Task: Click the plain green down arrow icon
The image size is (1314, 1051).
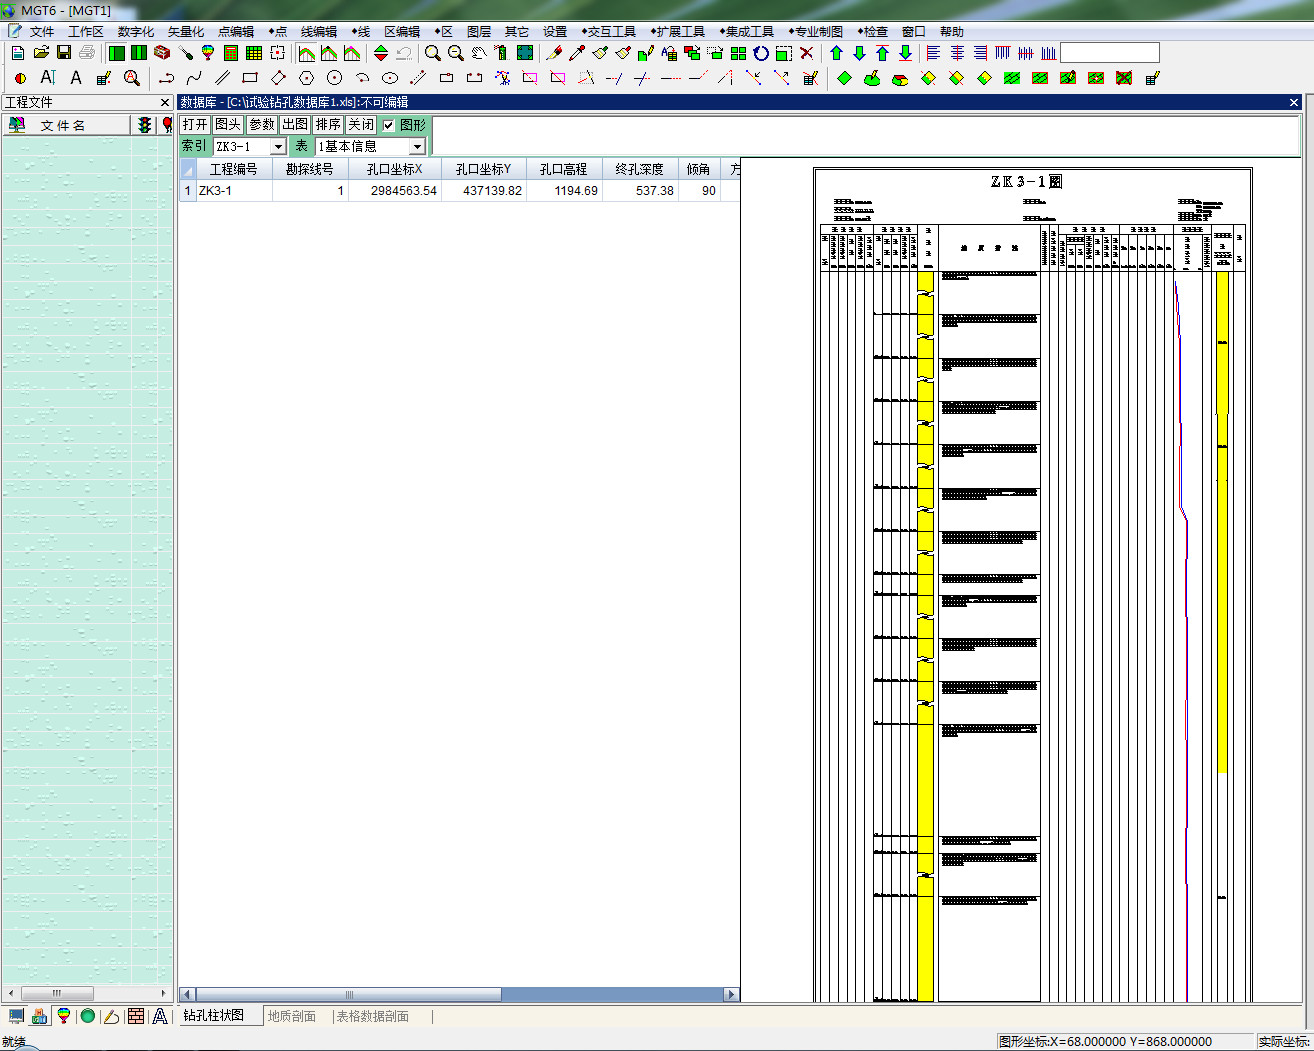Action: point(859,53)
